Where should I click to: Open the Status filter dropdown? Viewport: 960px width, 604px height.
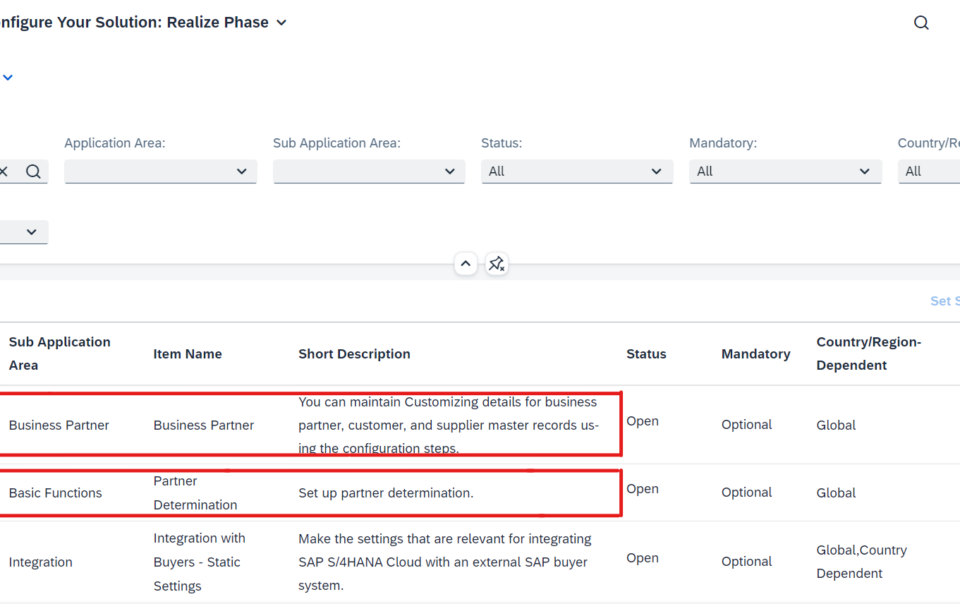click(577, 171)
